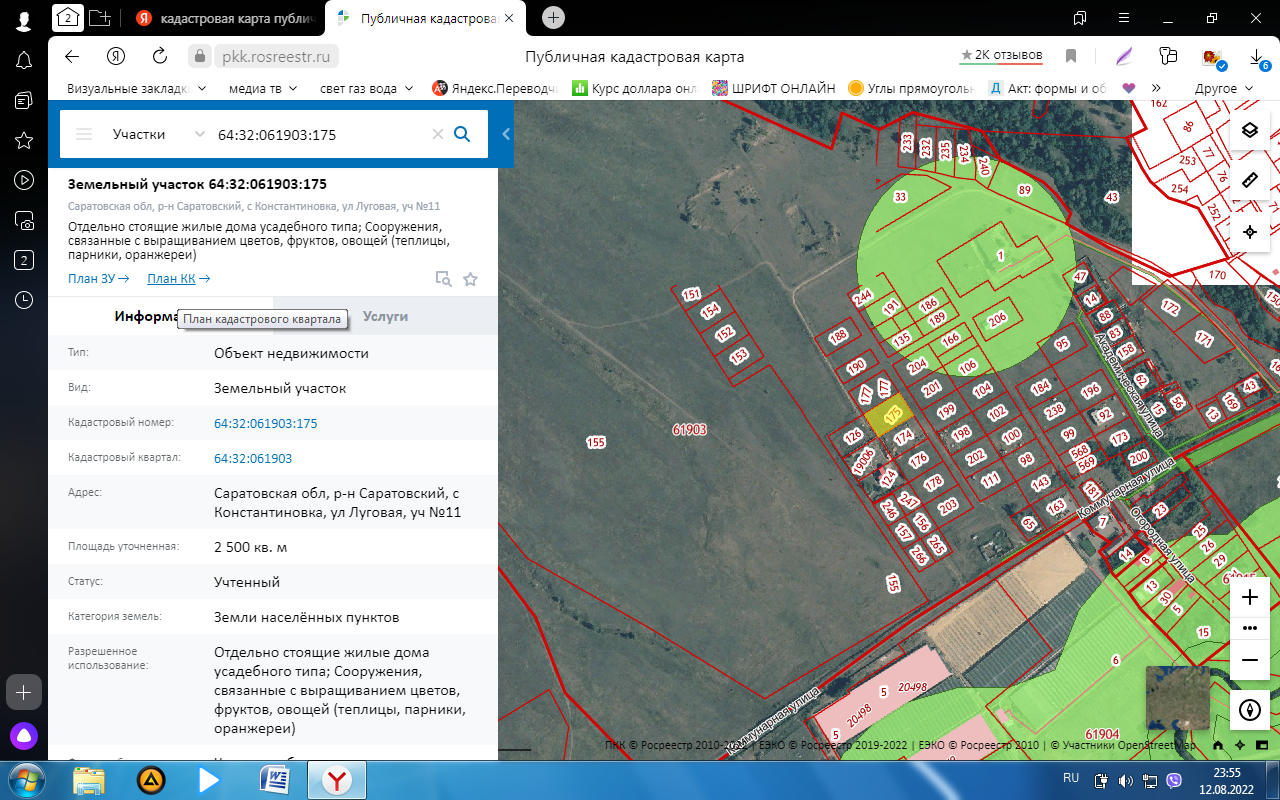Open the sidebar notifications bell
This screenshot has width=1280, height=800.
click(24, 60)
